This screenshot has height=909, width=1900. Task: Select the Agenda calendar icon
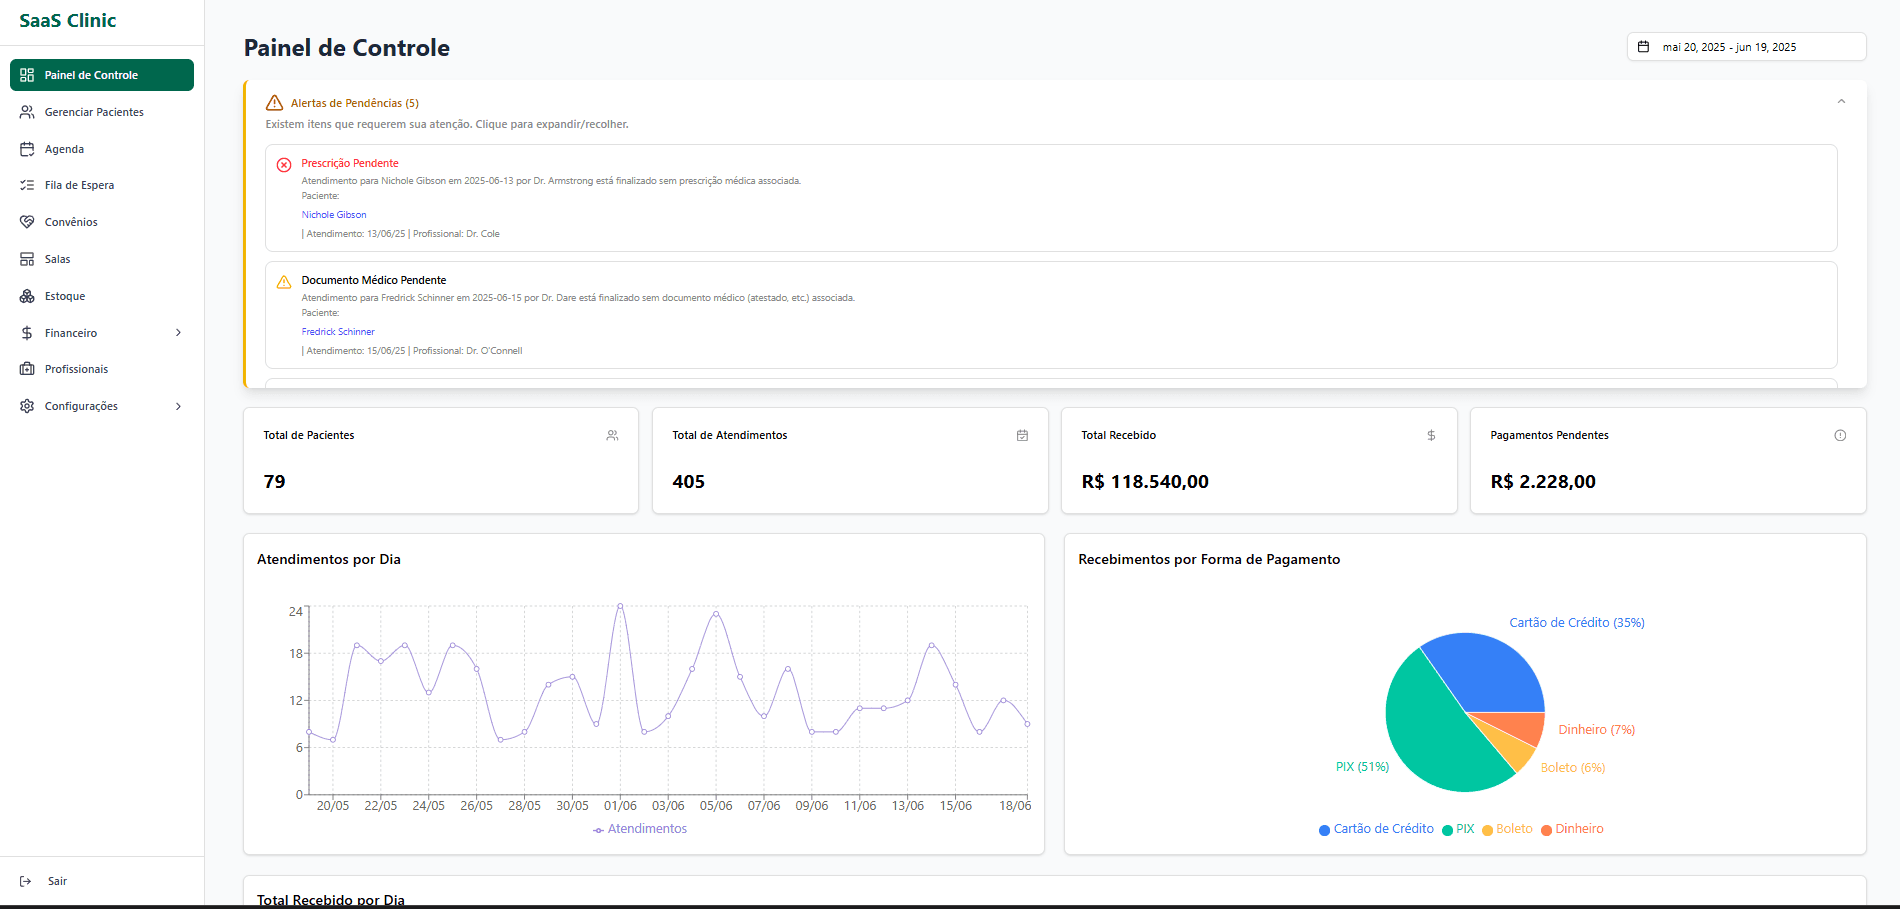click(27, 148)
